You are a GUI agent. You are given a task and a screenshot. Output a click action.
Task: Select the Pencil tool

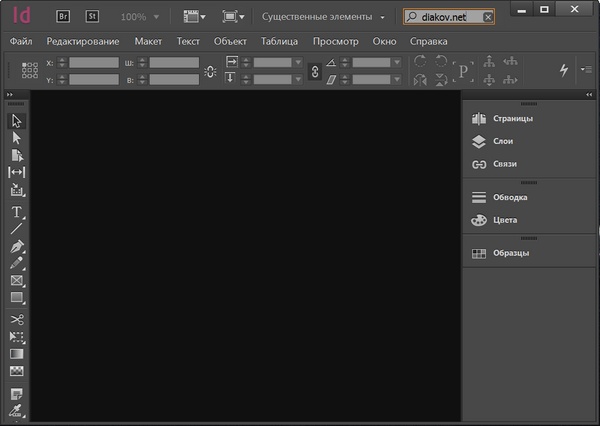(16, 263)
